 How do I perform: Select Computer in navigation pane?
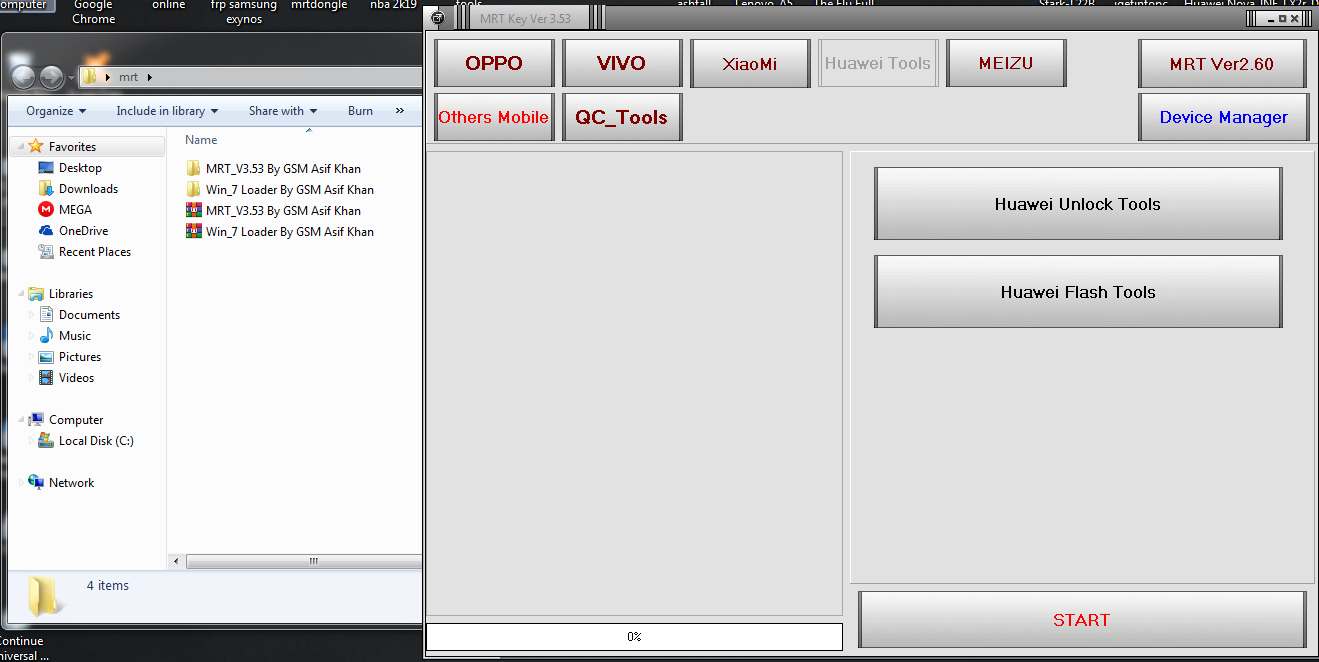[x=76, y=420]
